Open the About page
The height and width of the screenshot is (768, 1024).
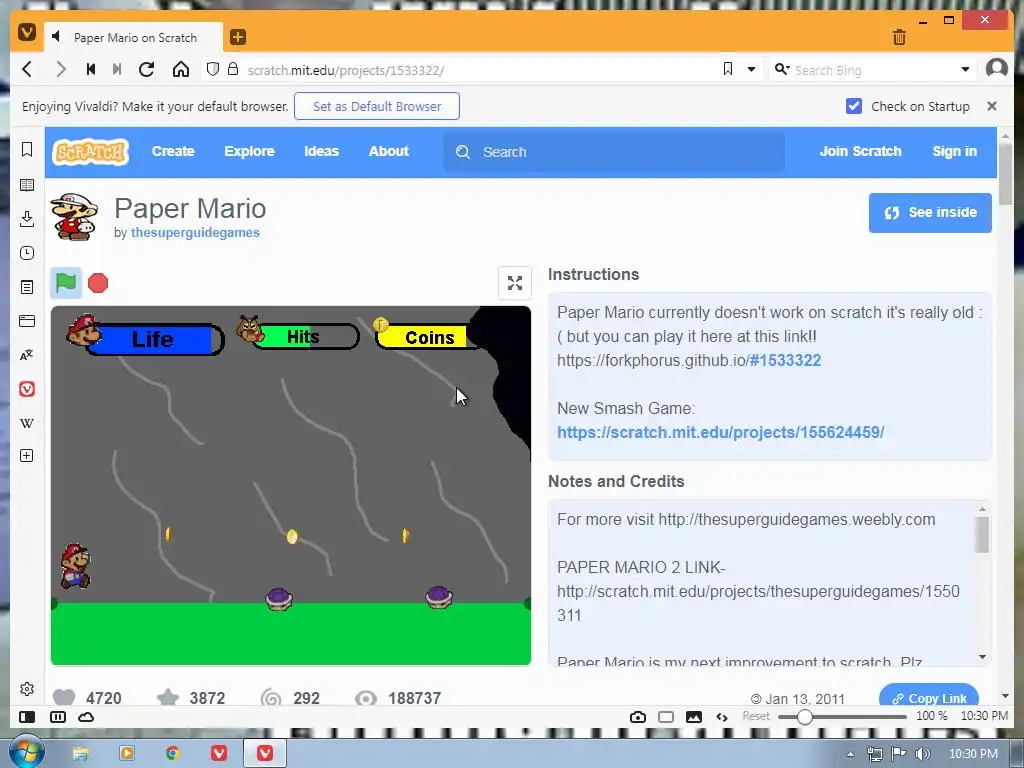[x=389, y=151]
